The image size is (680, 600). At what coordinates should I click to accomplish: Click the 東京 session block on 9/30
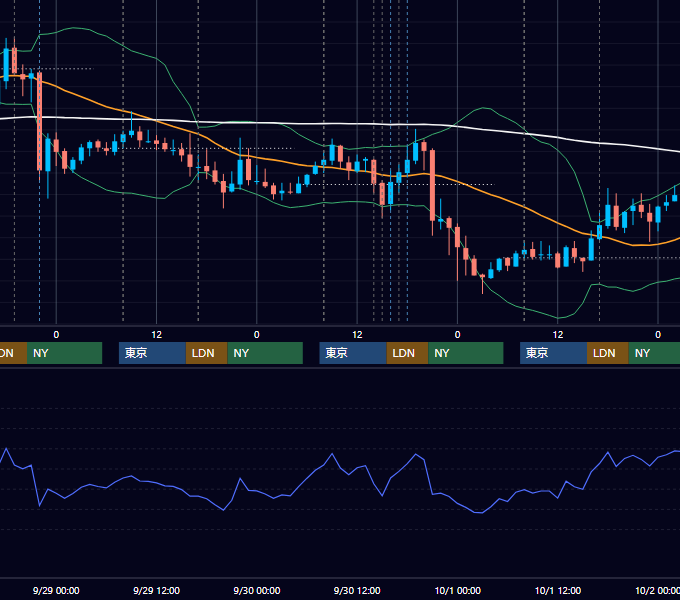point(353,353)
